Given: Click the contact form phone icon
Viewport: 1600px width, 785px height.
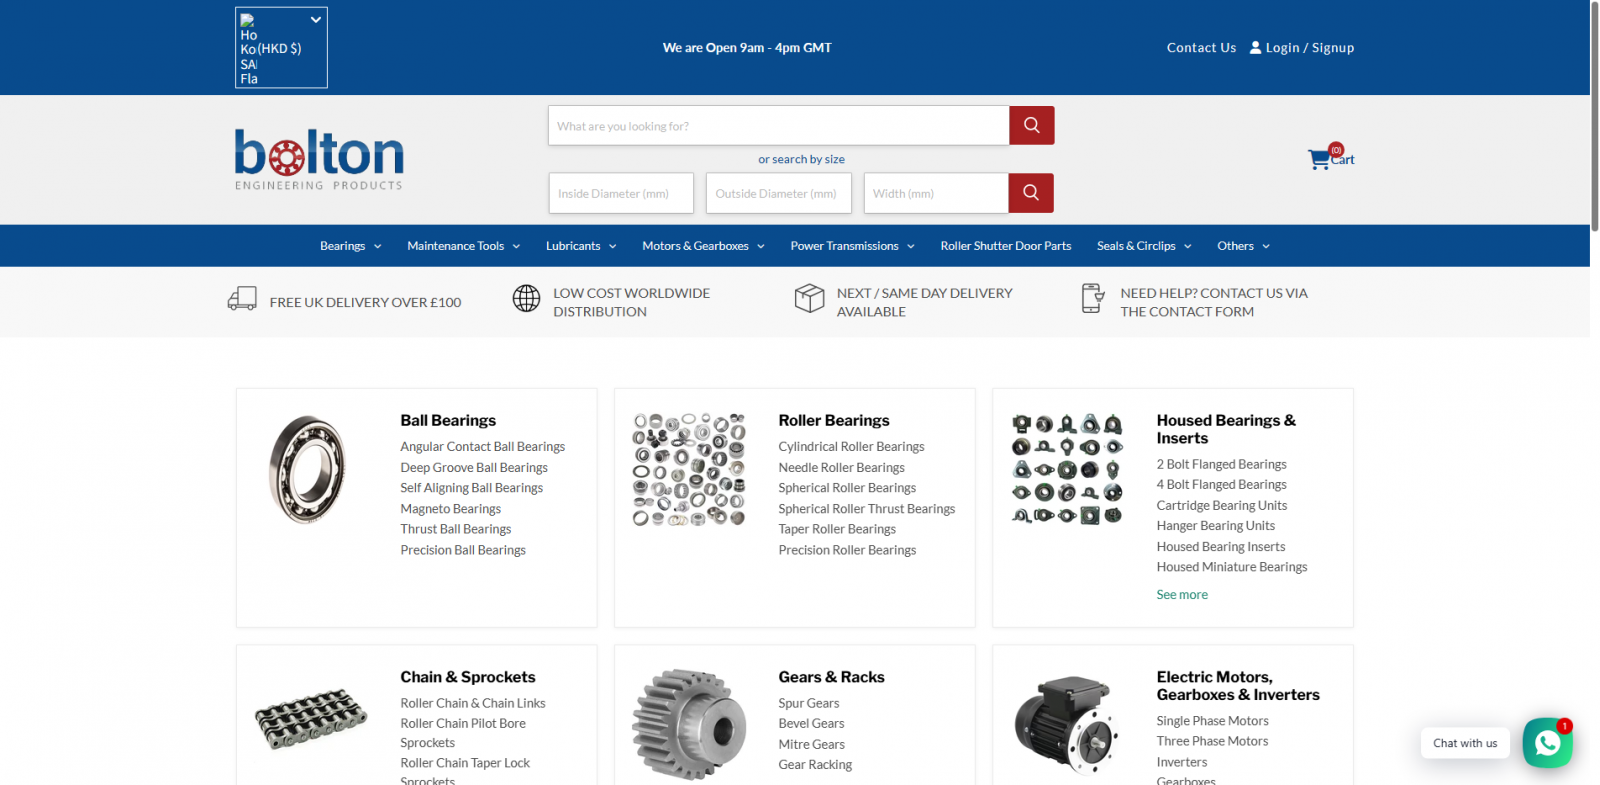Looking at the screenshot, I should [x=1092, y=298].
